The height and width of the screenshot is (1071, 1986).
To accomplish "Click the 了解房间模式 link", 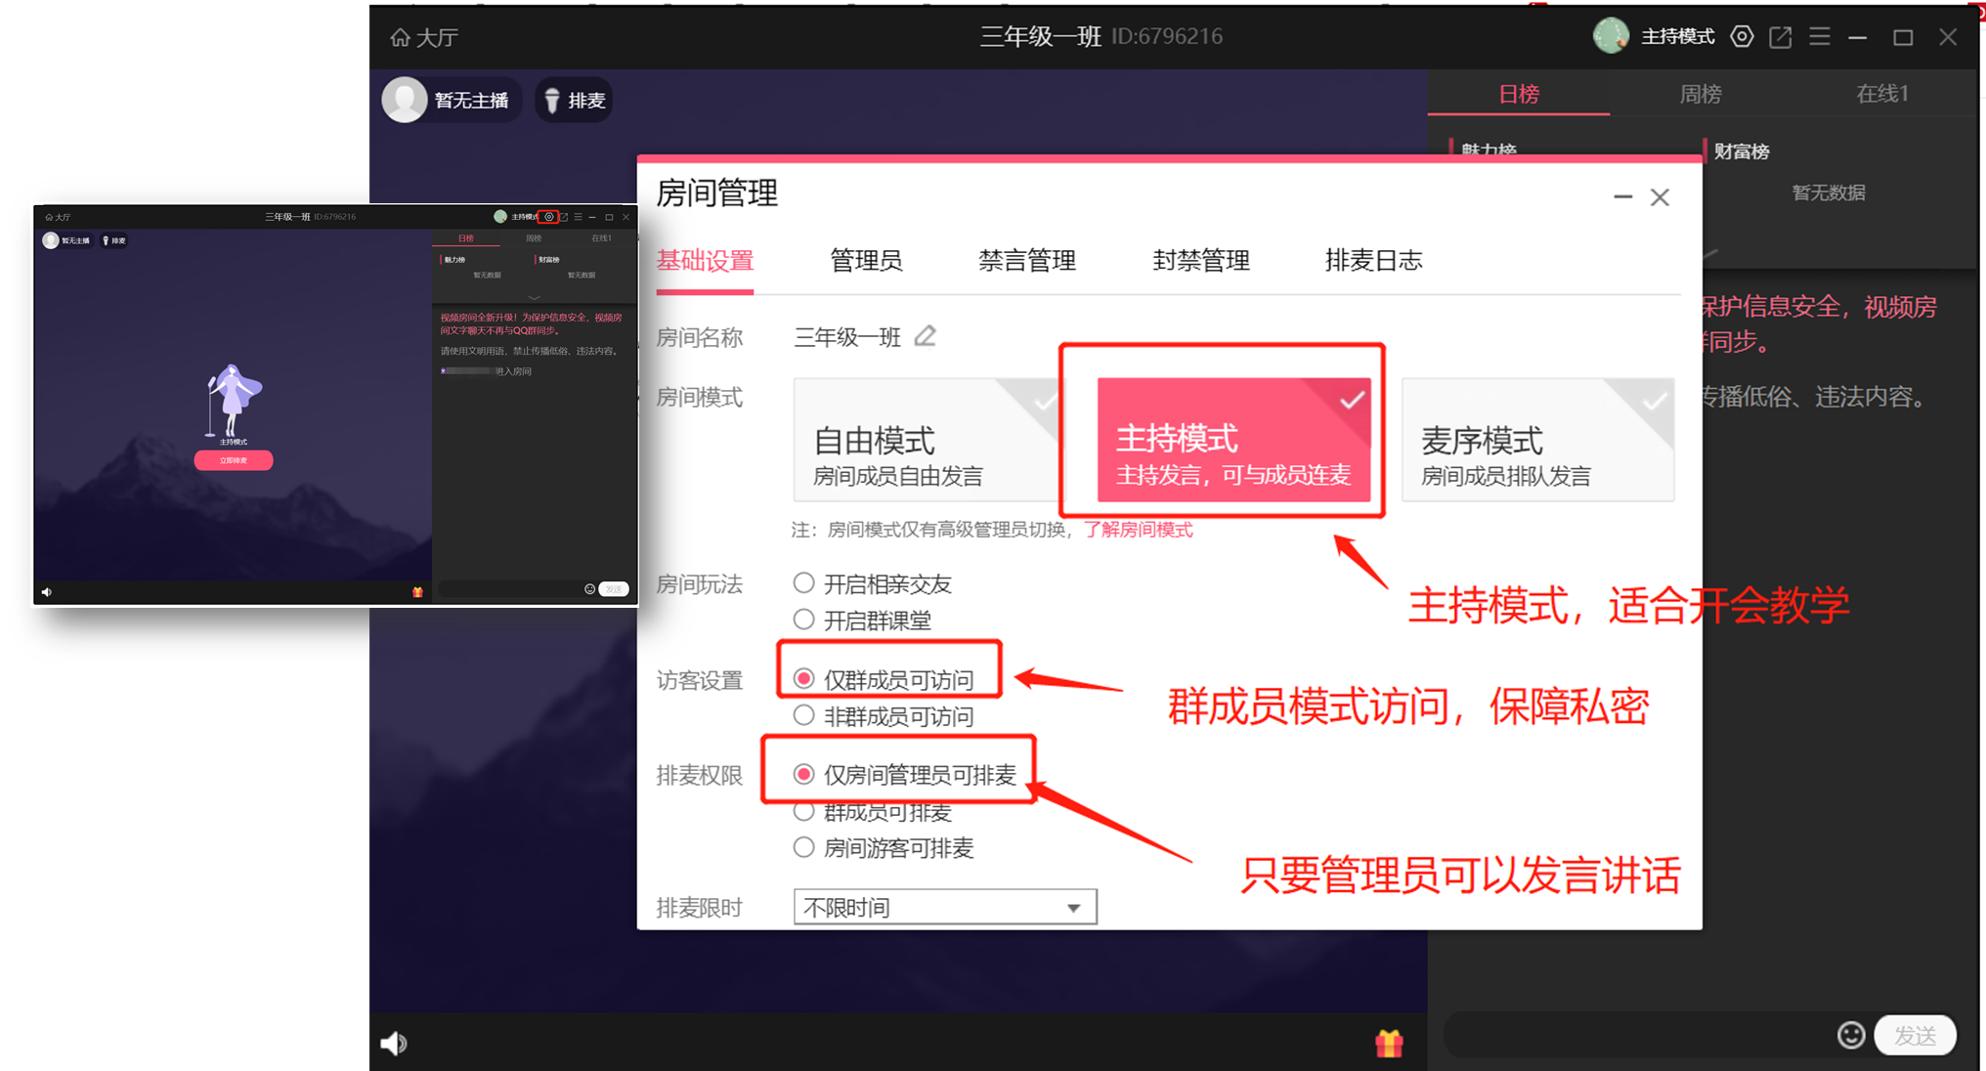I will click(x=1139, y=529).
